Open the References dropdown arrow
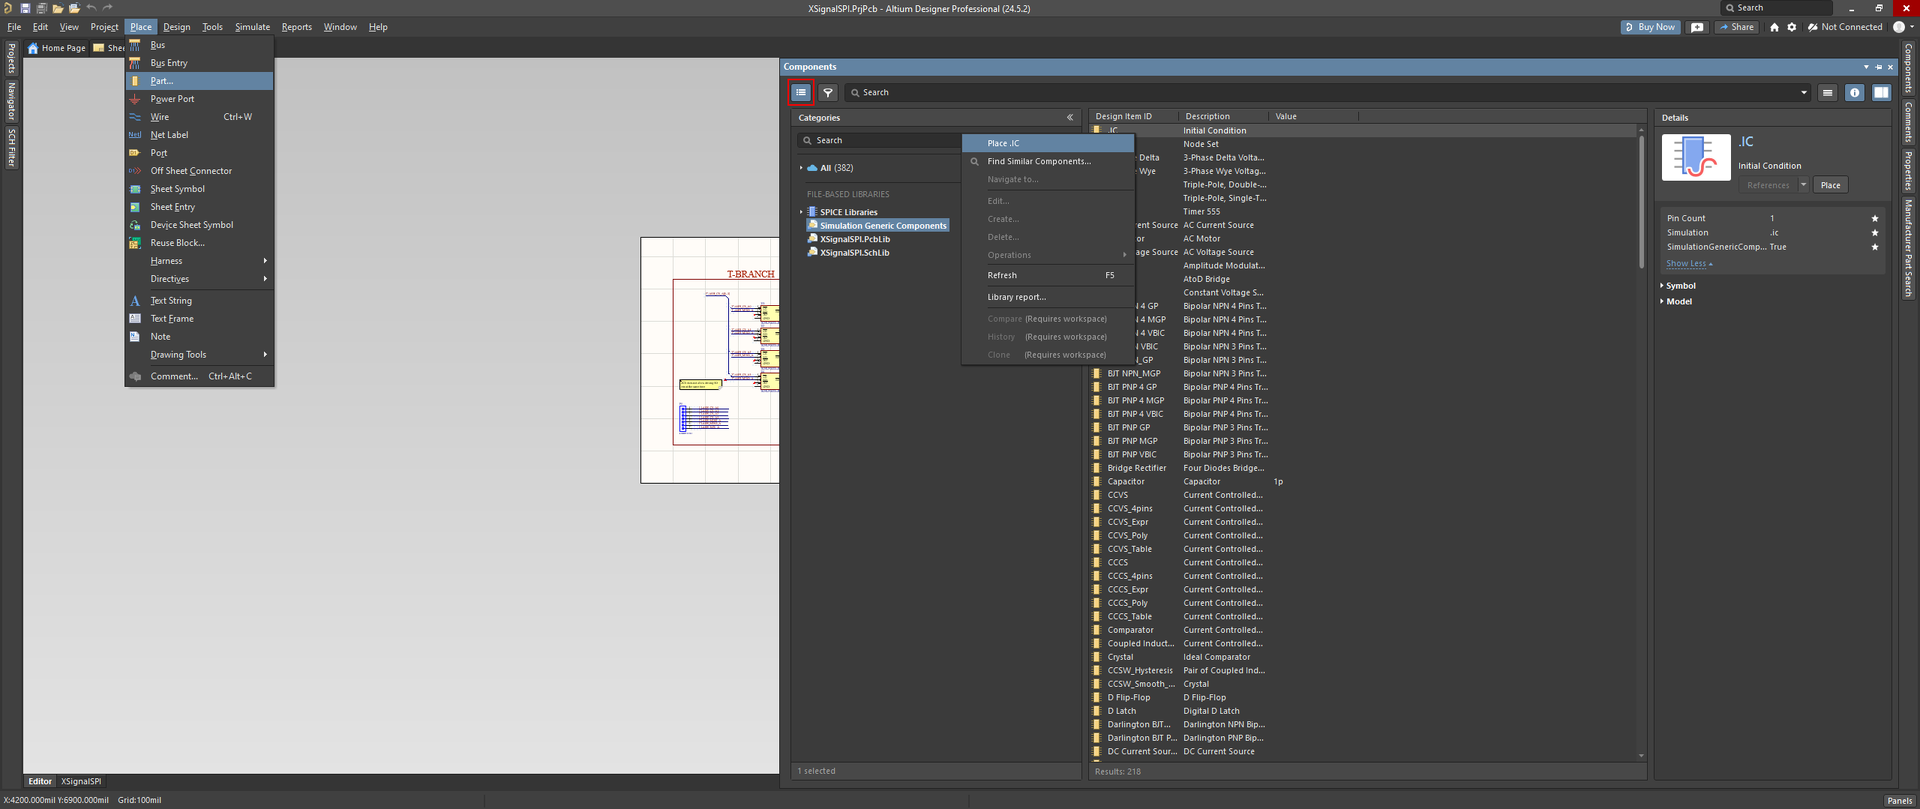Image resolution: width=1920 pixels, height=809 pixels. point(1804,185)
